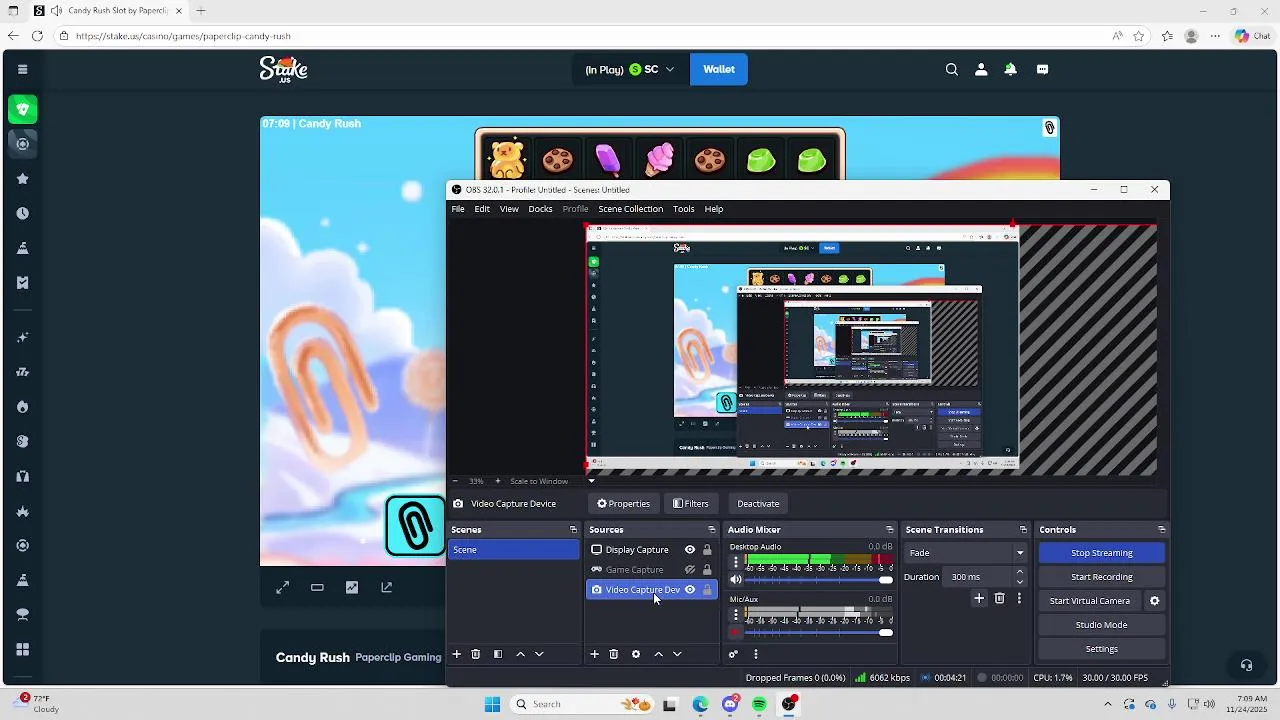
Task: Open In Play SC currency dropdown
Action: pos(630,69)
